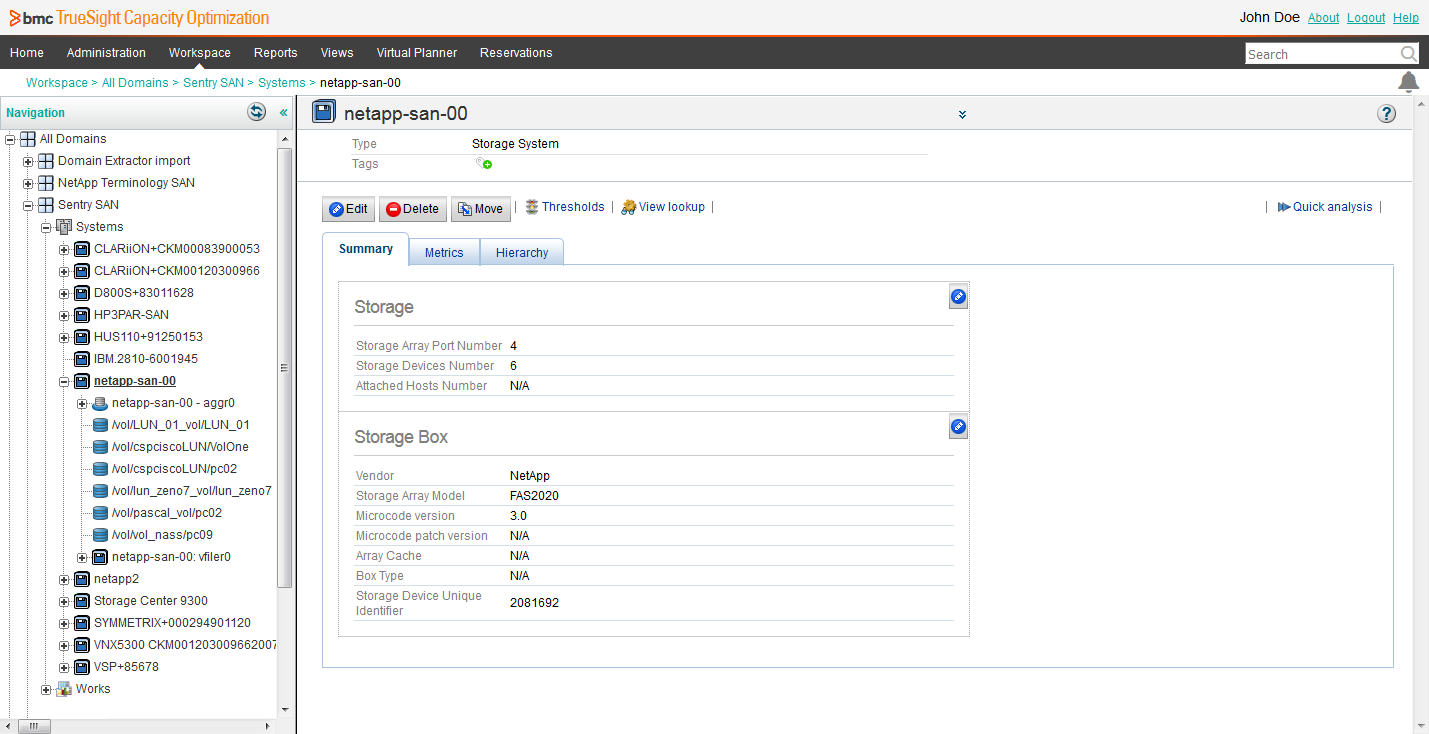Click the Logout link
This screenshot has height=734, width=1429.
click(1366, 18)
